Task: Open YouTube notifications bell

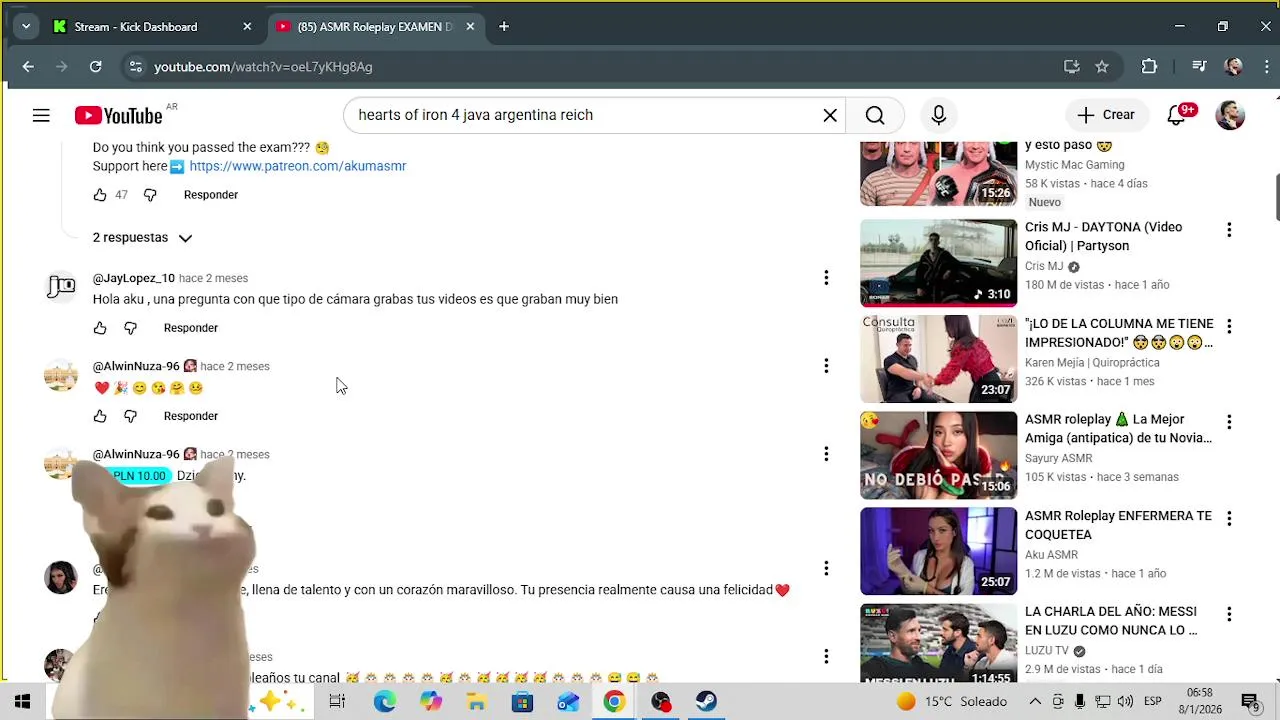Action: [x=1177, y=115]
